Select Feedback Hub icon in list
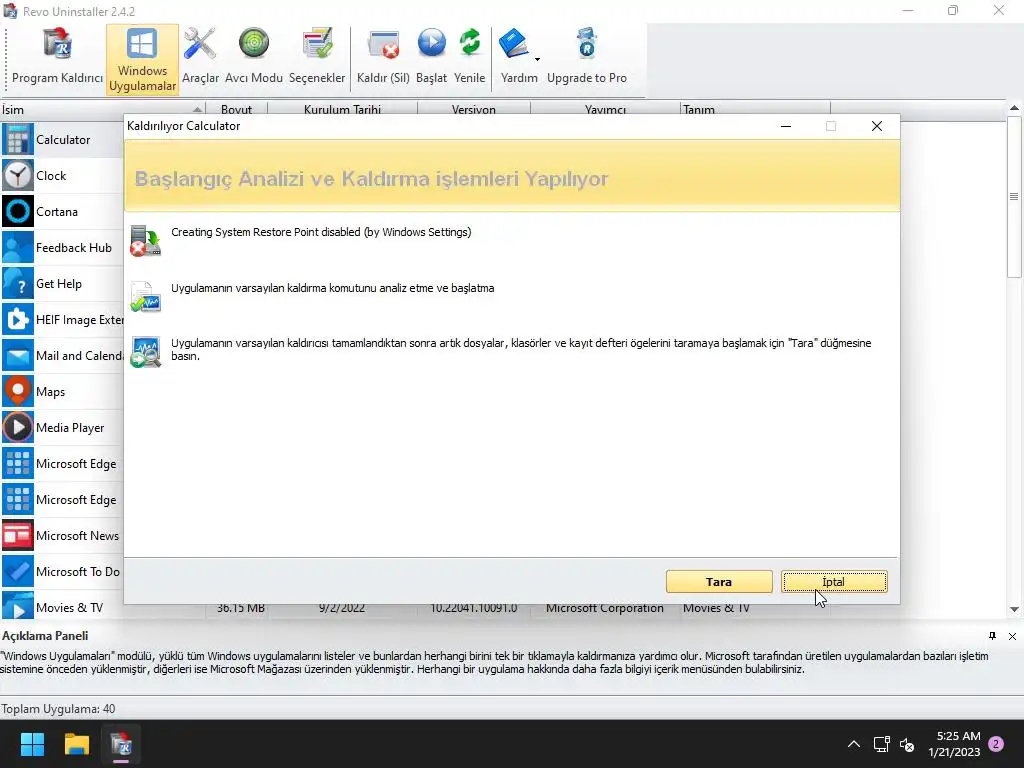 pos(18,248)
